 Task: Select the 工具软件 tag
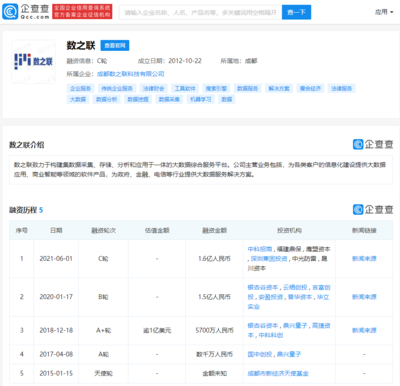tap(185, 88)
